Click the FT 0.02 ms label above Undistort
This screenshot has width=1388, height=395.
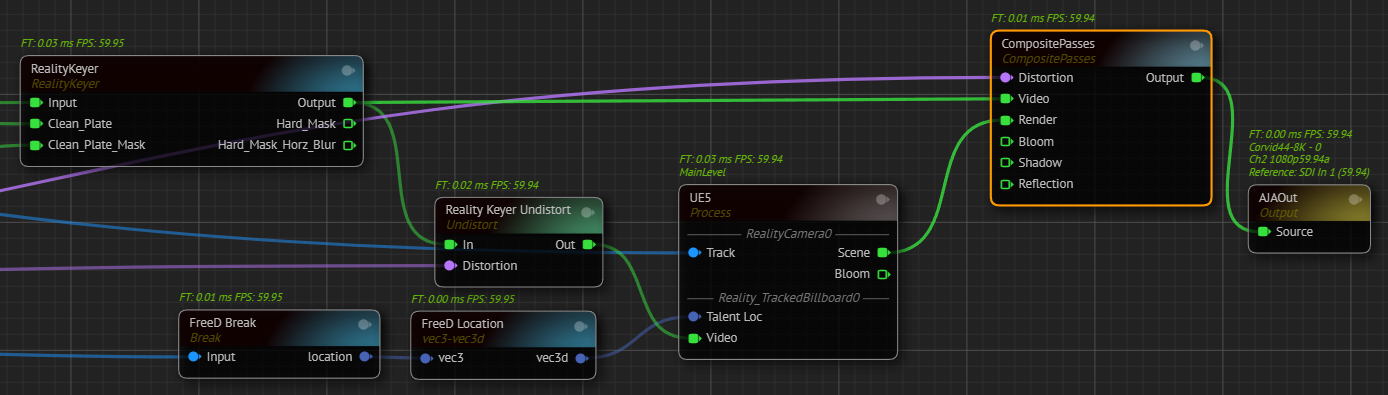(x=487, y=186)
